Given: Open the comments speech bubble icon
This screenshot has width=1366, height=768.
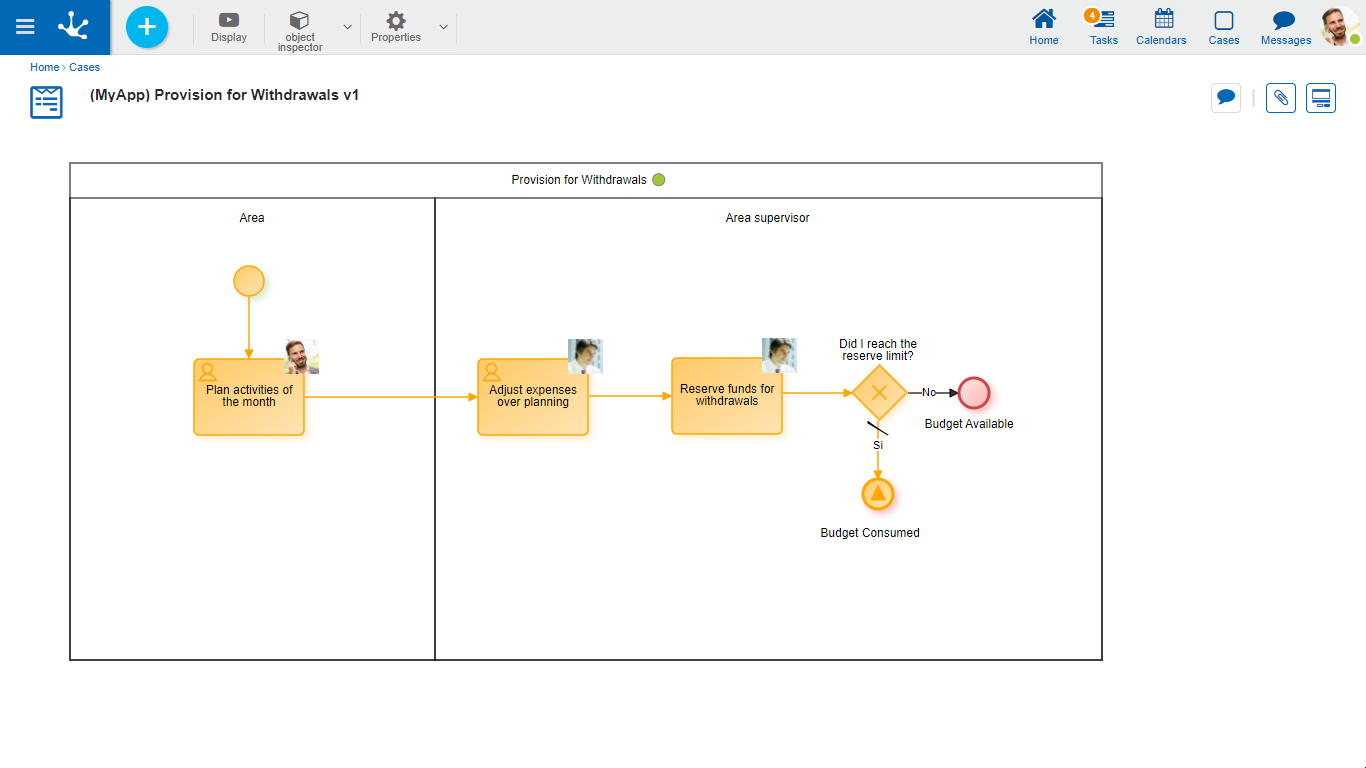Looking at the screenshot, I should [x=1226, y=98].
